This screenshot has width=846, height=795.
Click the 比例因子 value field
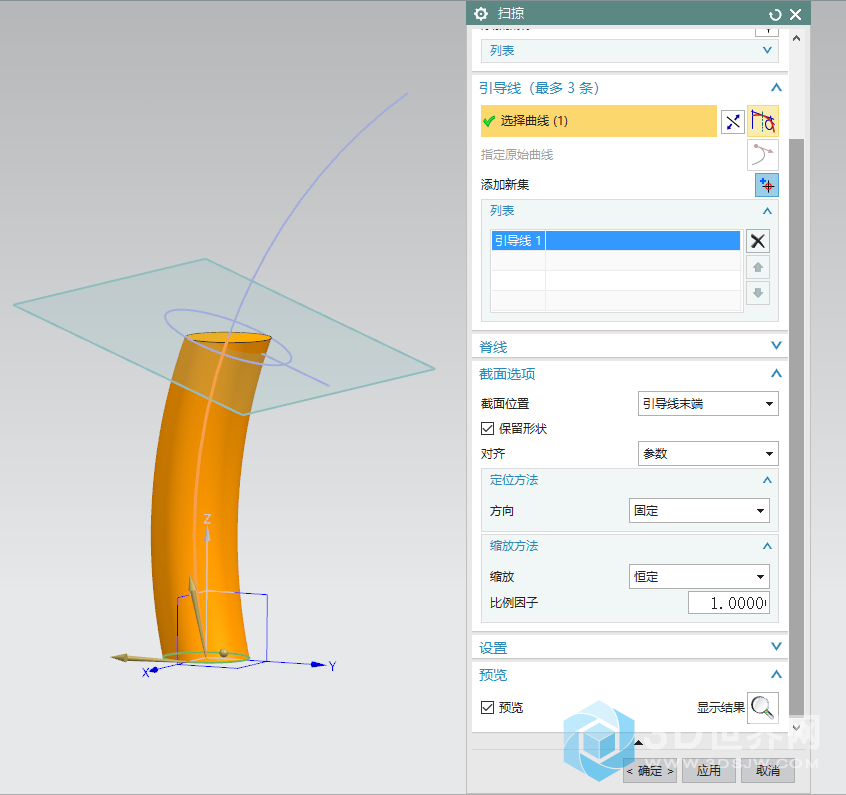(728, 603)
